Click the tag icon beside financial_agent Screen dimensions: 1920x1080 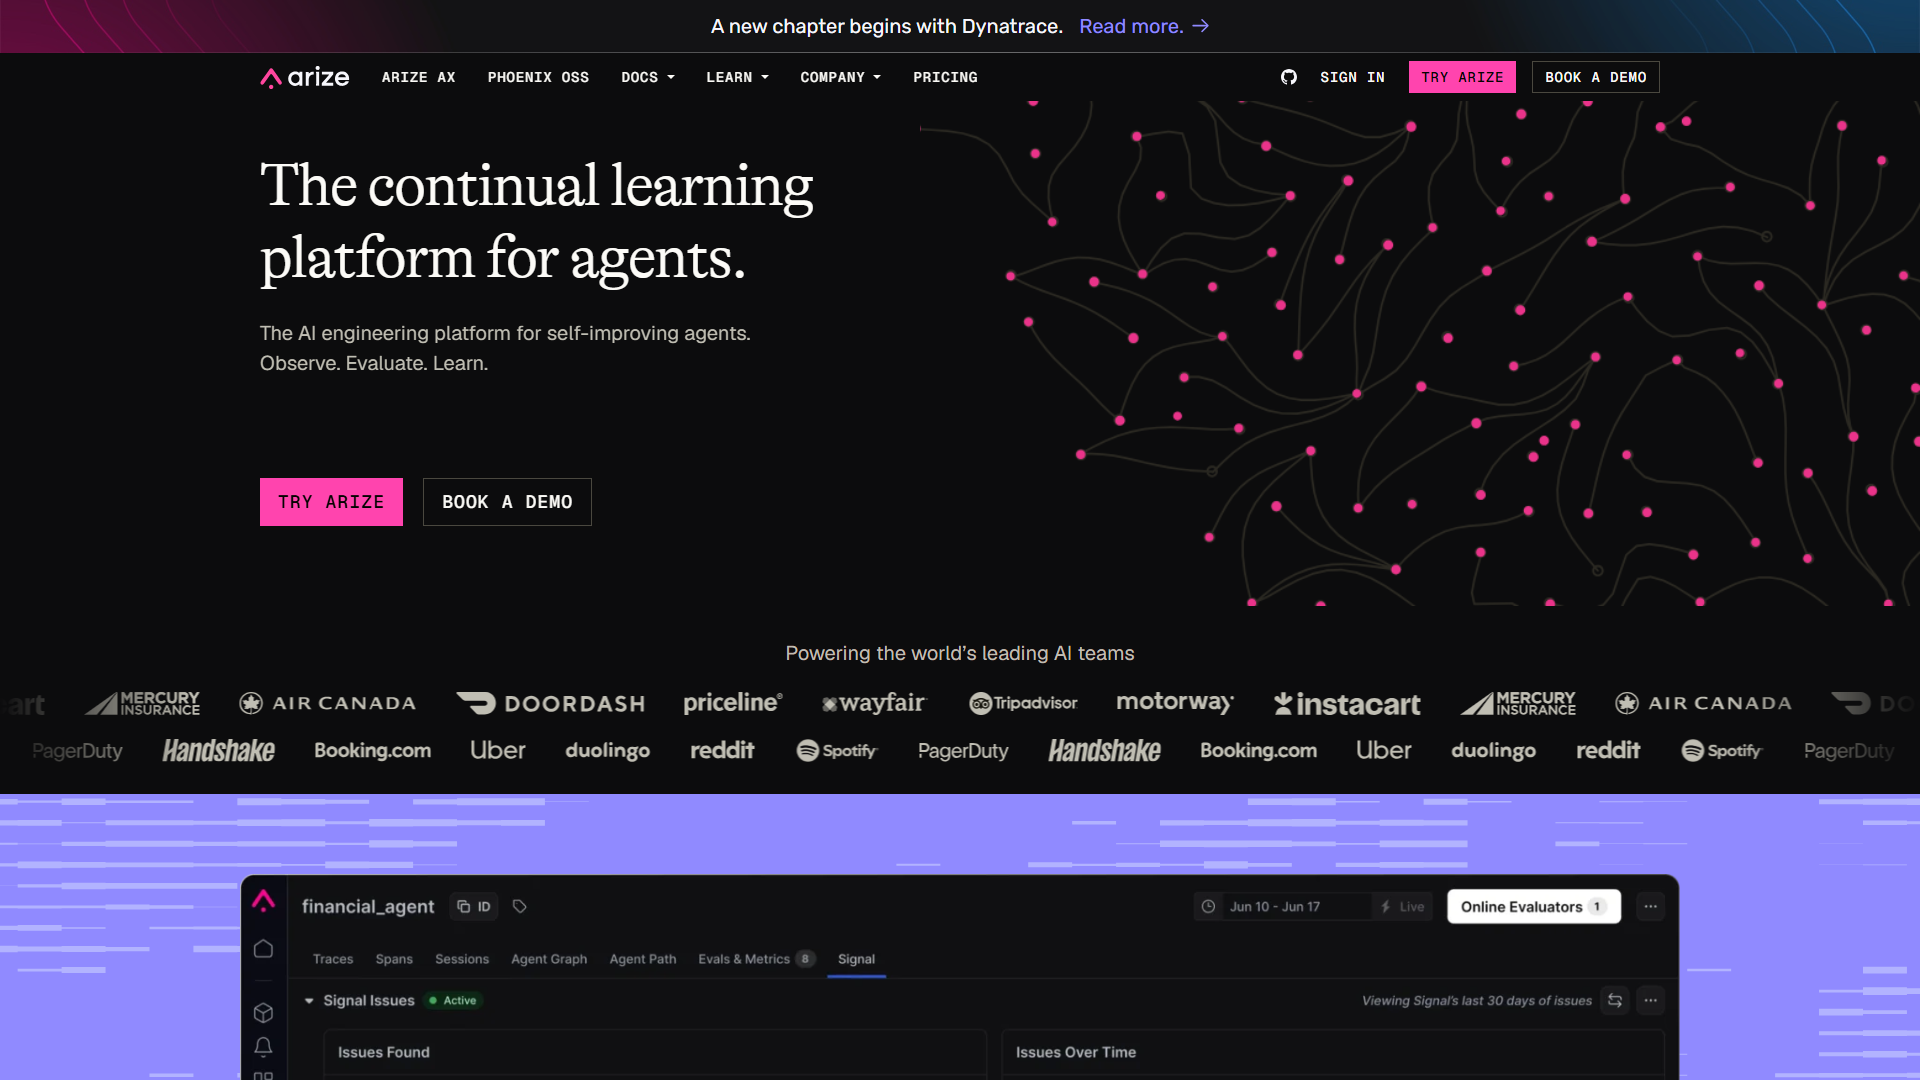520,906
